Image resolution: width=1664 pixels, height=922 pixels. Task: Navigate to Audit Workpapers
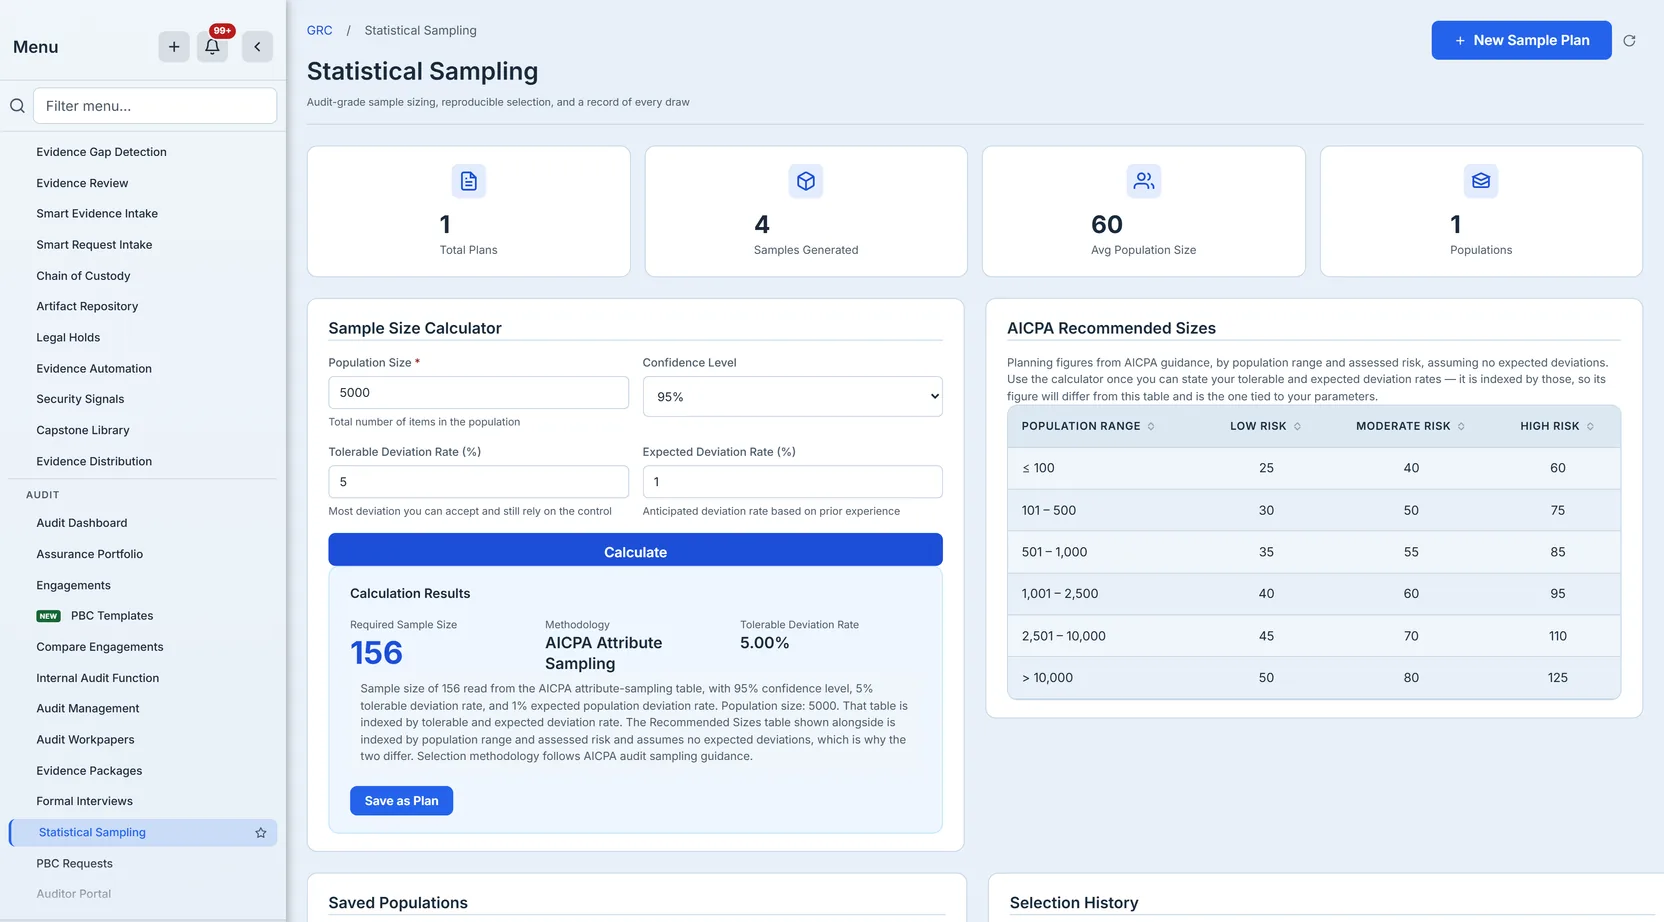(x=85, y=740)
